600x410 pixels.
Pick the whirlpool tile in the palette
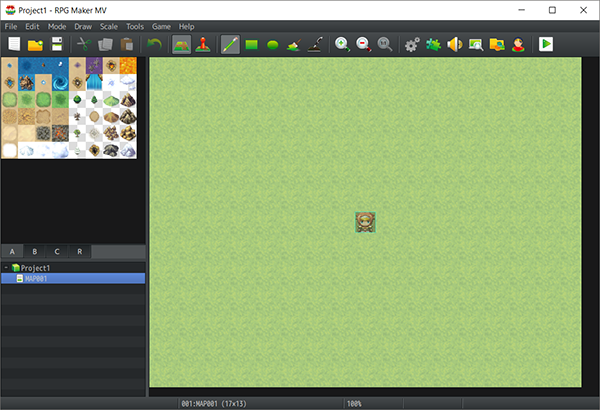(x=60, y=82)
